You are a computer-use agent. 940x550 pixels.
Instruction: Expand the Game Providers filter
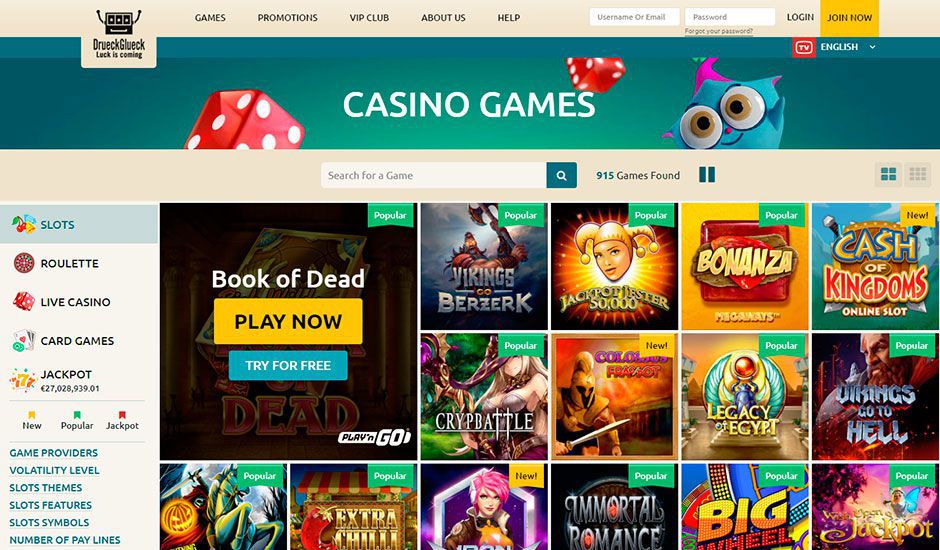[x=53, y=453]
